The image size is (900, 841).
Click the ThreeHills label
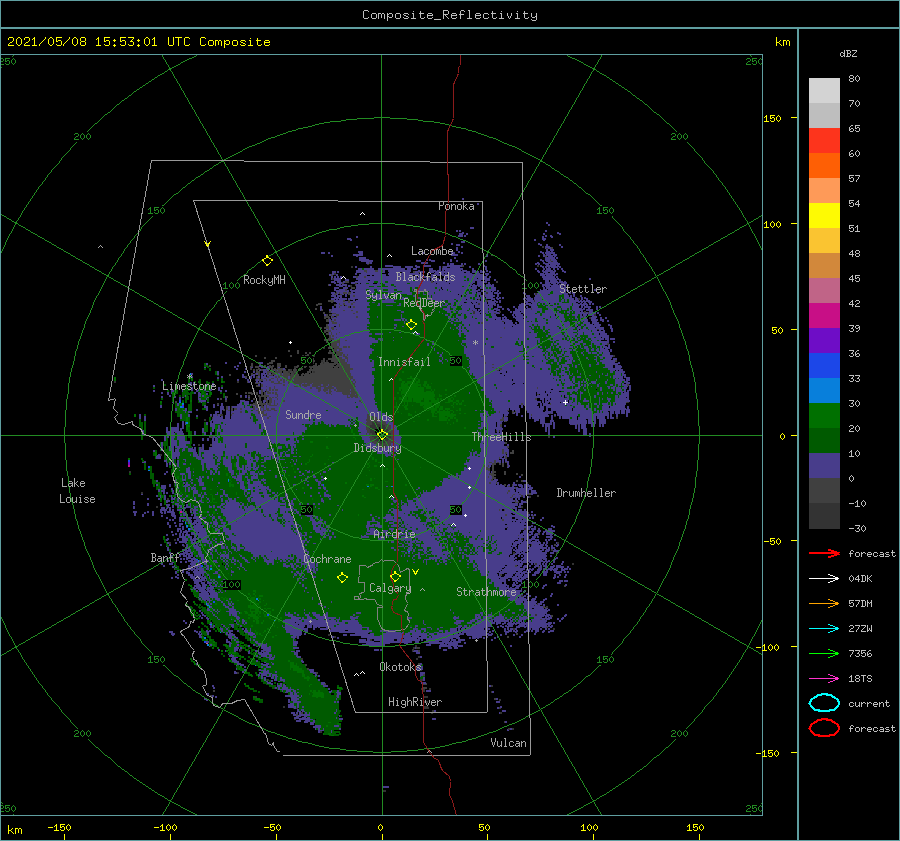(x=501, y=437)
